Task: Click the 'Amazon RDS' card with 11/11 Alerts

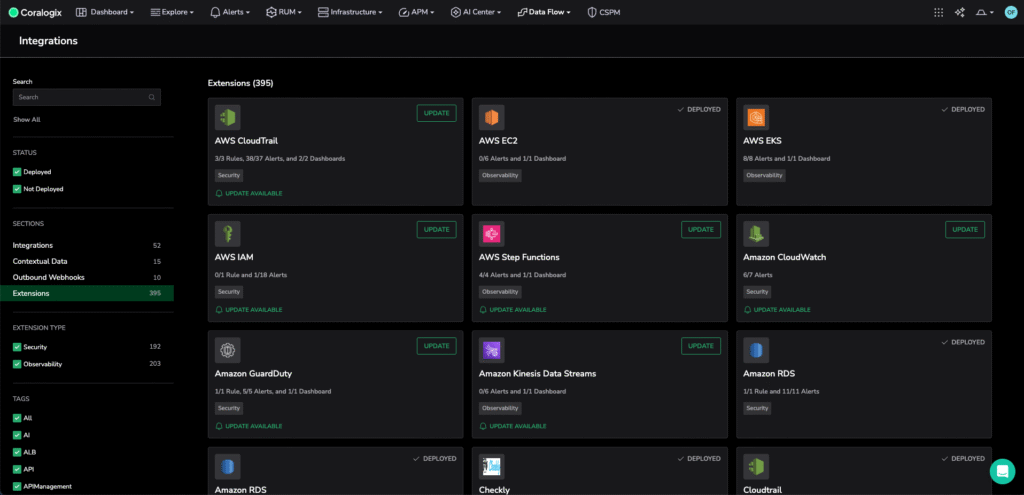Action: [864, 385]
